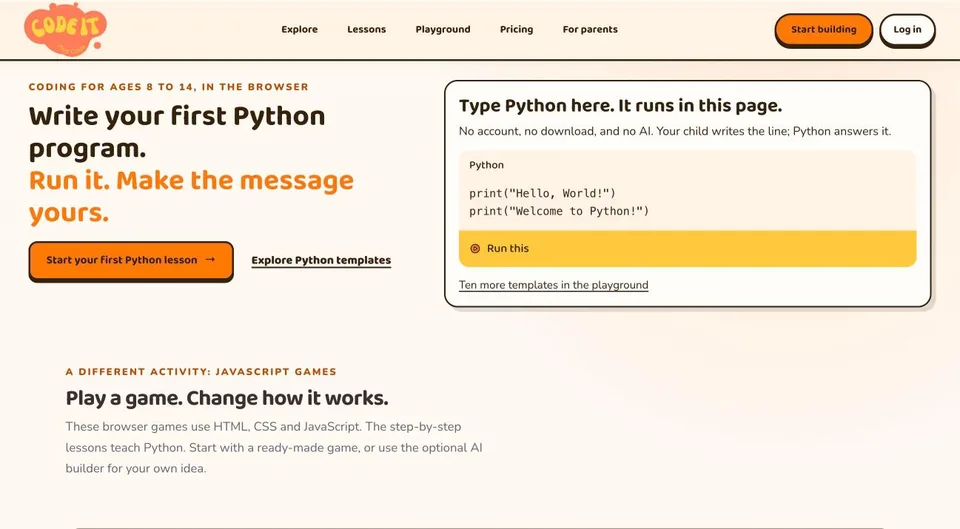The height and width of the screenshot is (529, 960).
Task: Click "A DIFFERENT ACTIVITY: JAVASCRIPT GAMES" label
Action: [201, 372]
